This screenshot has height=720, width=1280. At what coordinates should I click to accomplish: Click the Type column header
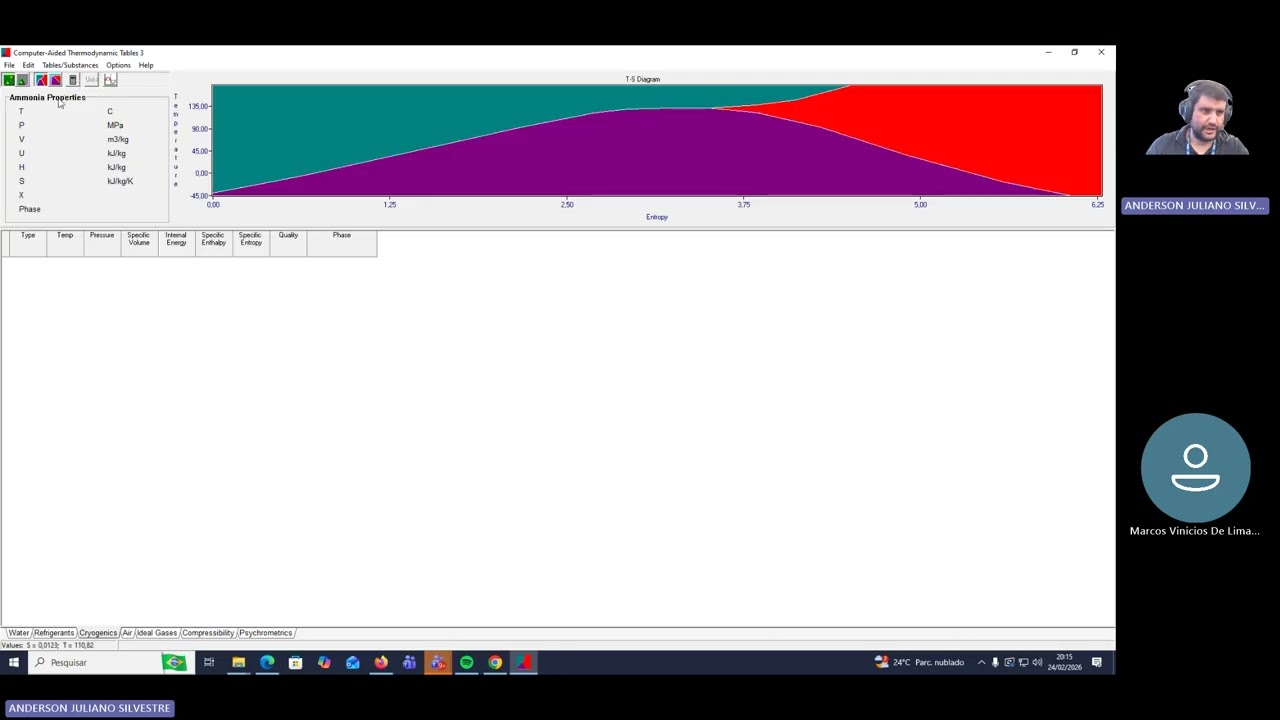coord(28,243)
